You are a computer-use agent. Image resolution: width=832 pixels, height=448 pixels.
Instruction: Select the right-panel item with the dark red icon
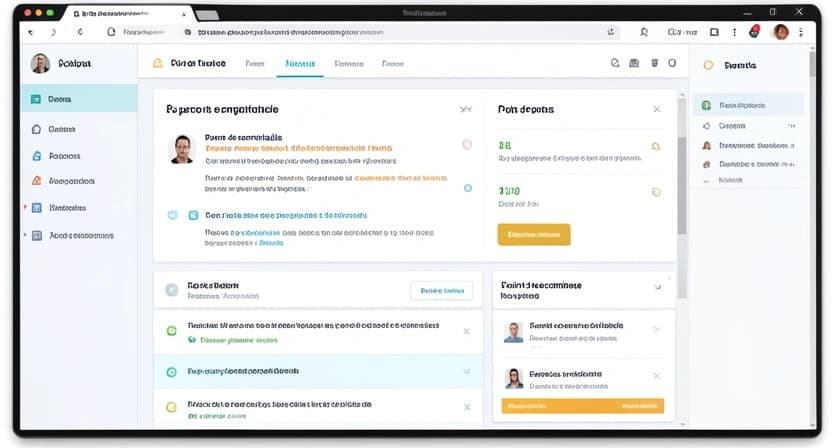pyautogui.click(x=748, y=164)
